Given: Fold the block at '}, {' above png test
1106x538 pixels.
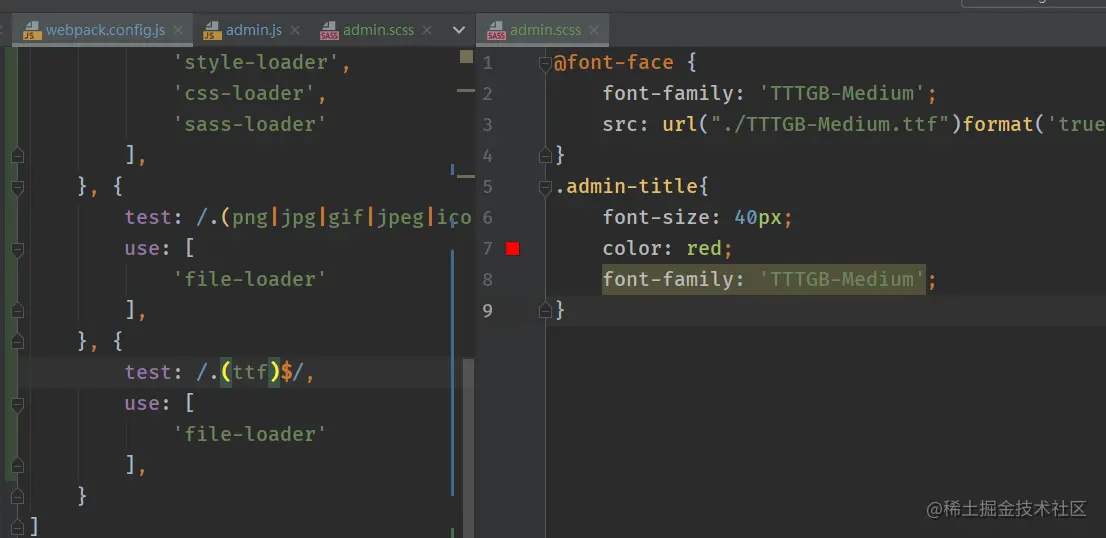Looking at the screenshot, I should 18,188.
